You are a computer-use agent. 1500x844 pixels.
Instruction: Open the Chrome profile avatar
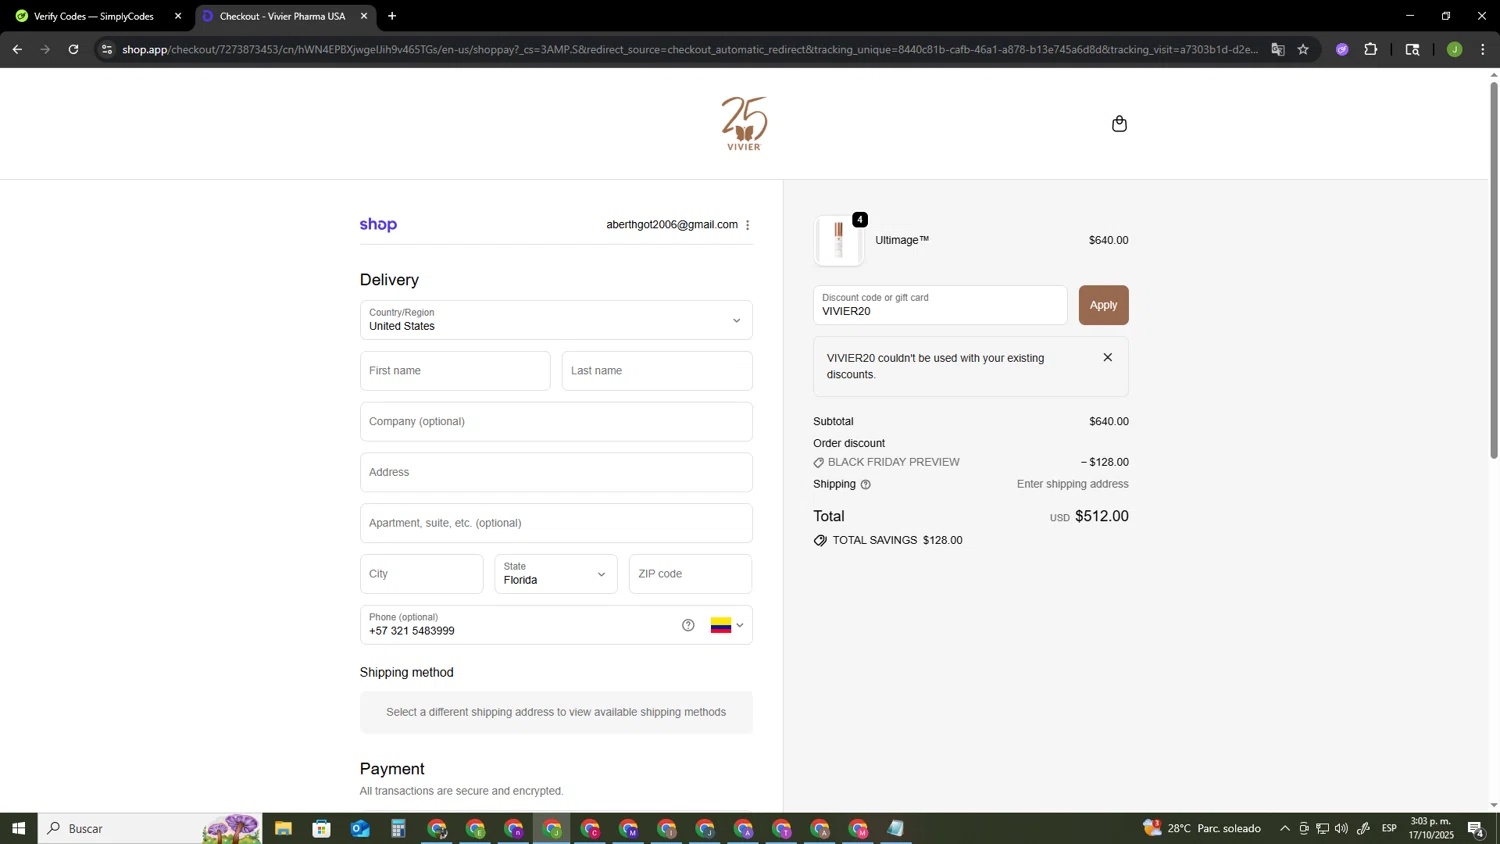(x=1454, y=49)
